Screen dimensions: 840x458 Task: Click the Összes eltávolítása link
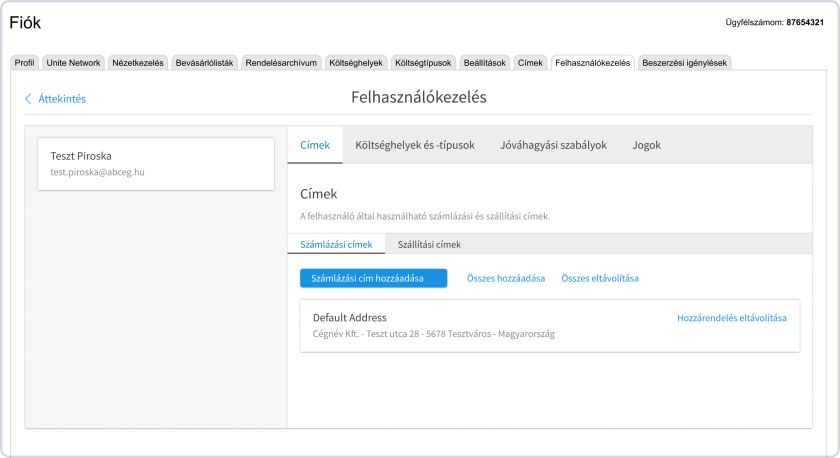point(600,278)
